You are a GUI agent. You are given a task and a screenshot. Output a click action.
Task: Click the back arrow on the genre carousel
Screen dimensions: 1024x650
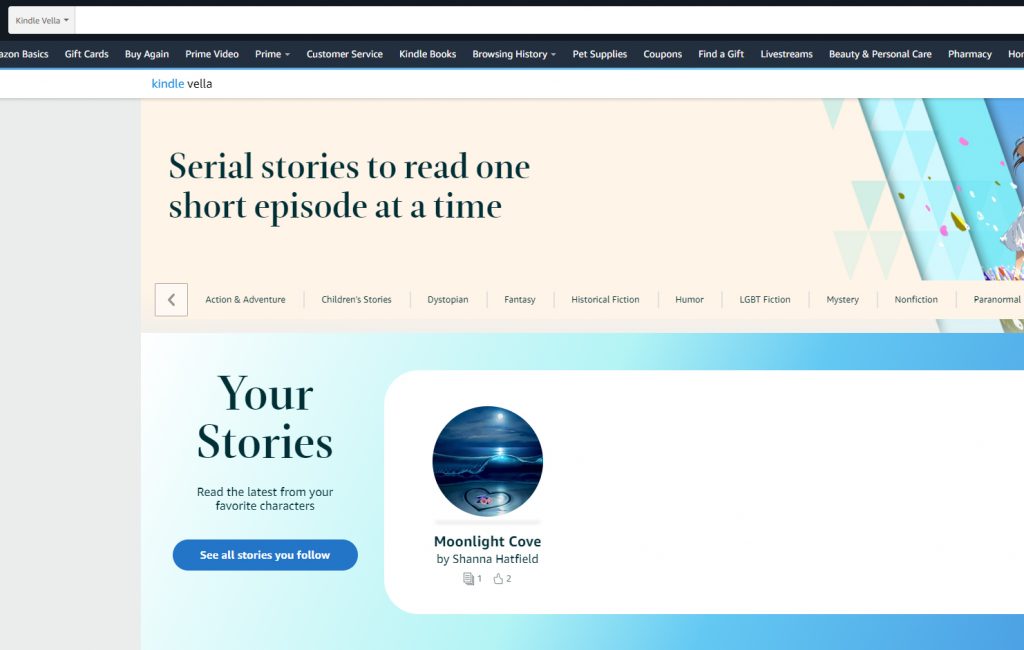(171, 299)
